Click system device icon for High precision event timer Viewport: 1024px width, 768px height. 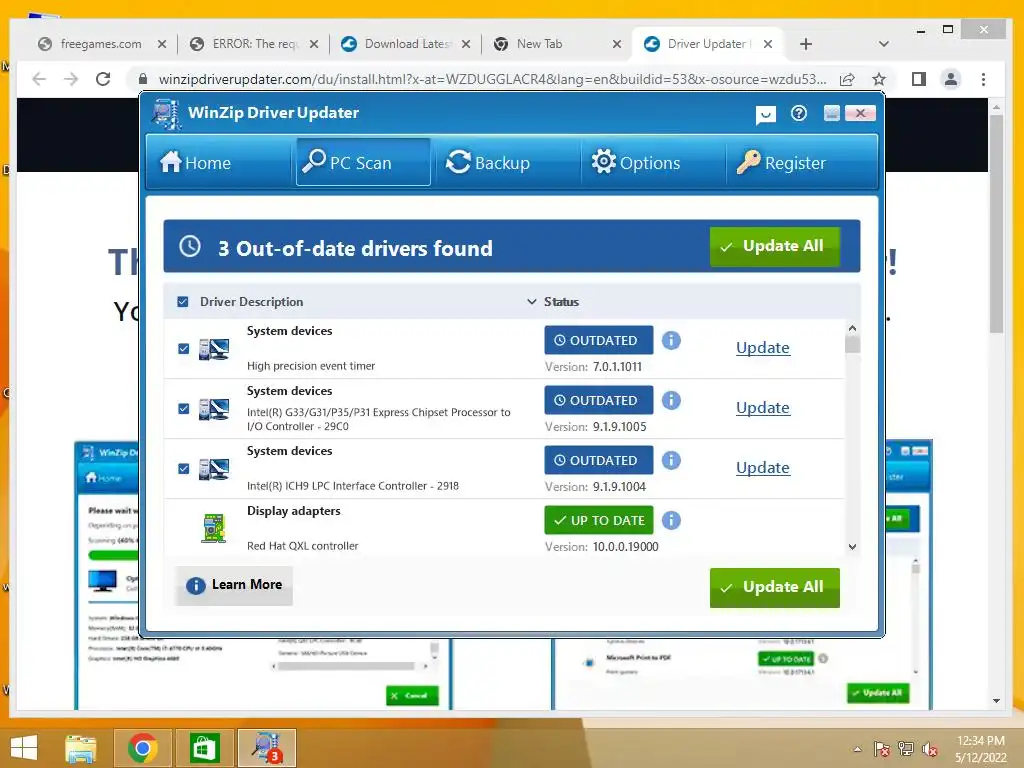(214, 349)
